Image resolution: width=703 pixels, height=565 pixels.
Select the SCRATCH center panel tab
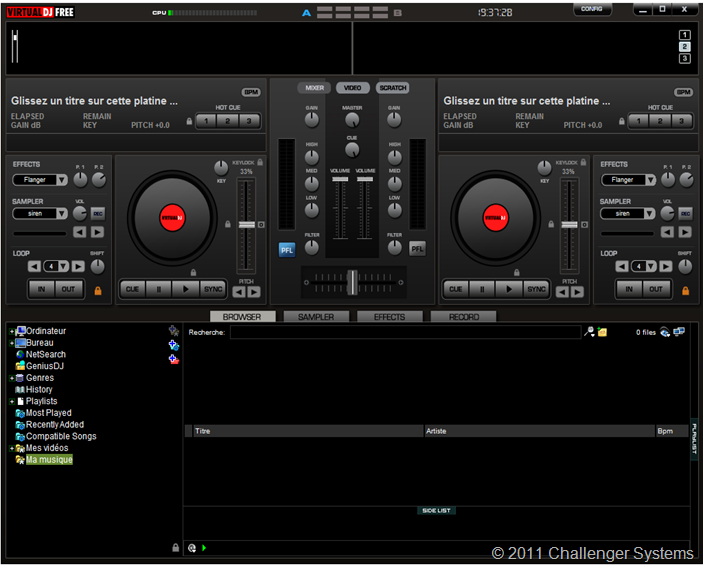393,88
